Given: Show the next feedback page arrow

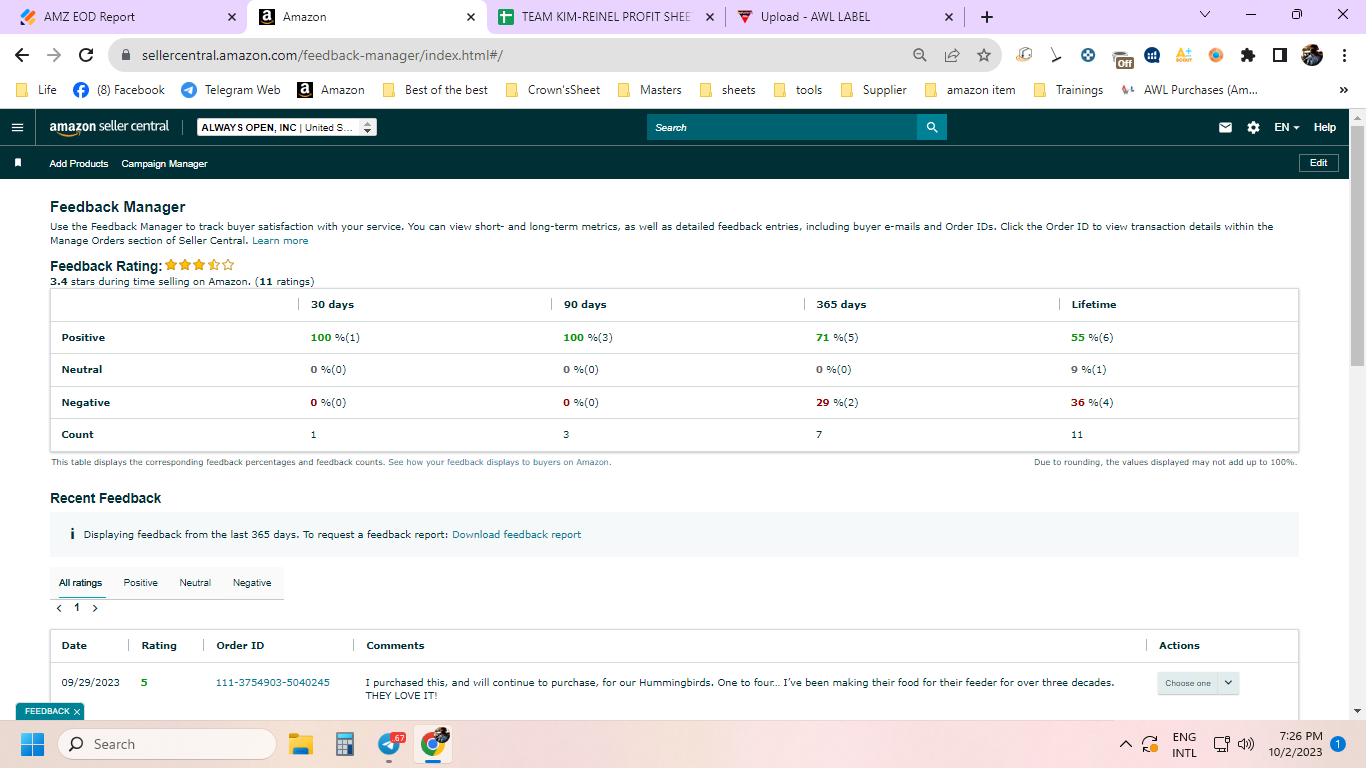Looking at the screenshot, I should pos(95,608).
